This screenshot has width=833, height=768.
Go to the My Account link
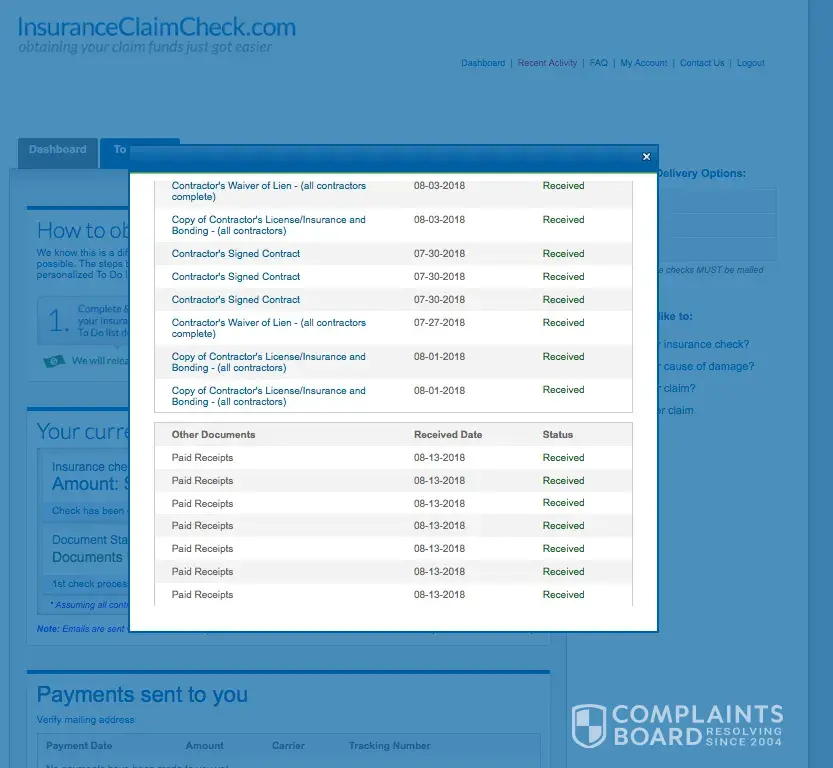pos(643,63)
